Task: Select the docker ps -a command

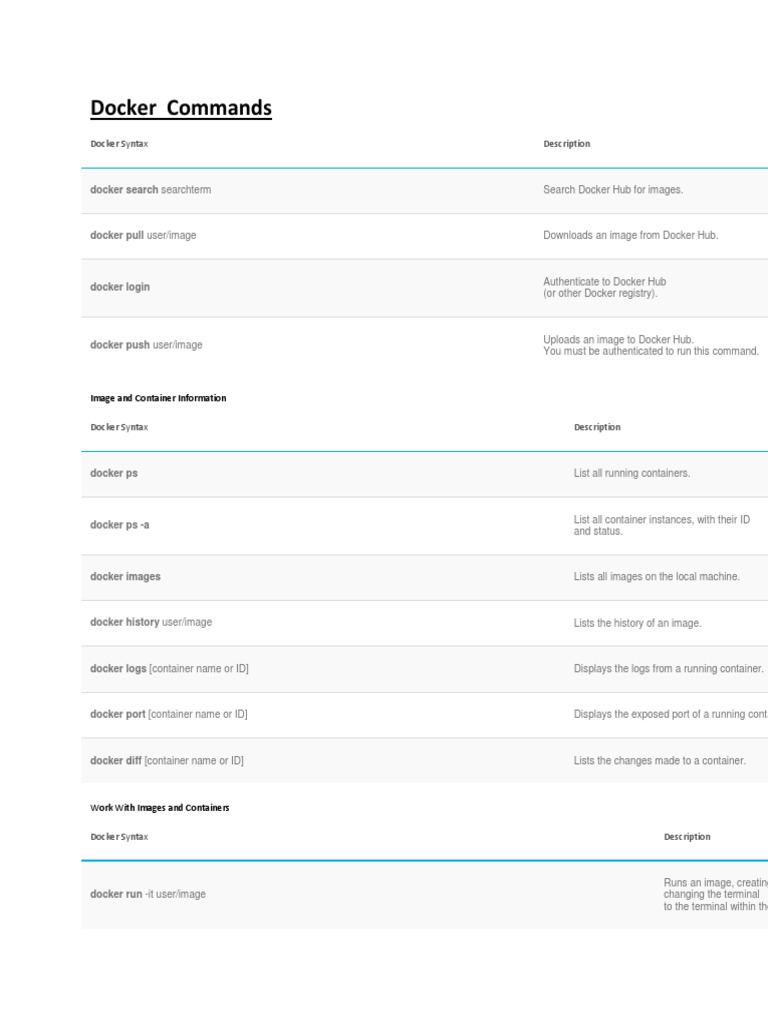Action: [120, 525]
